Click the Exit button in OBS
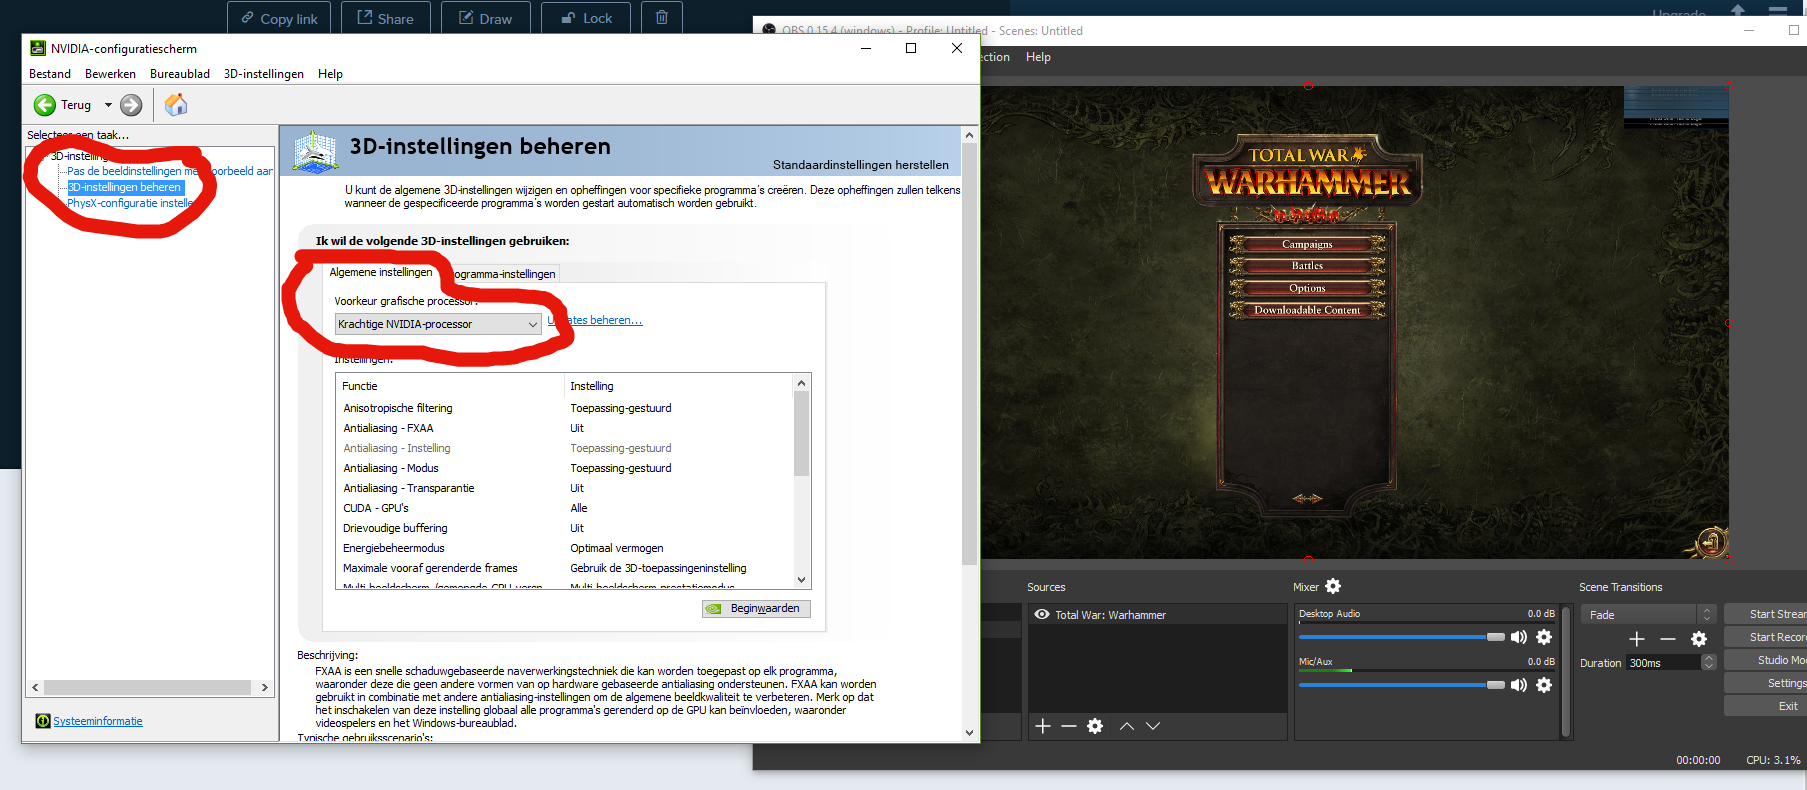This screenshot has width=1807, height=790. click(1765, 706)
